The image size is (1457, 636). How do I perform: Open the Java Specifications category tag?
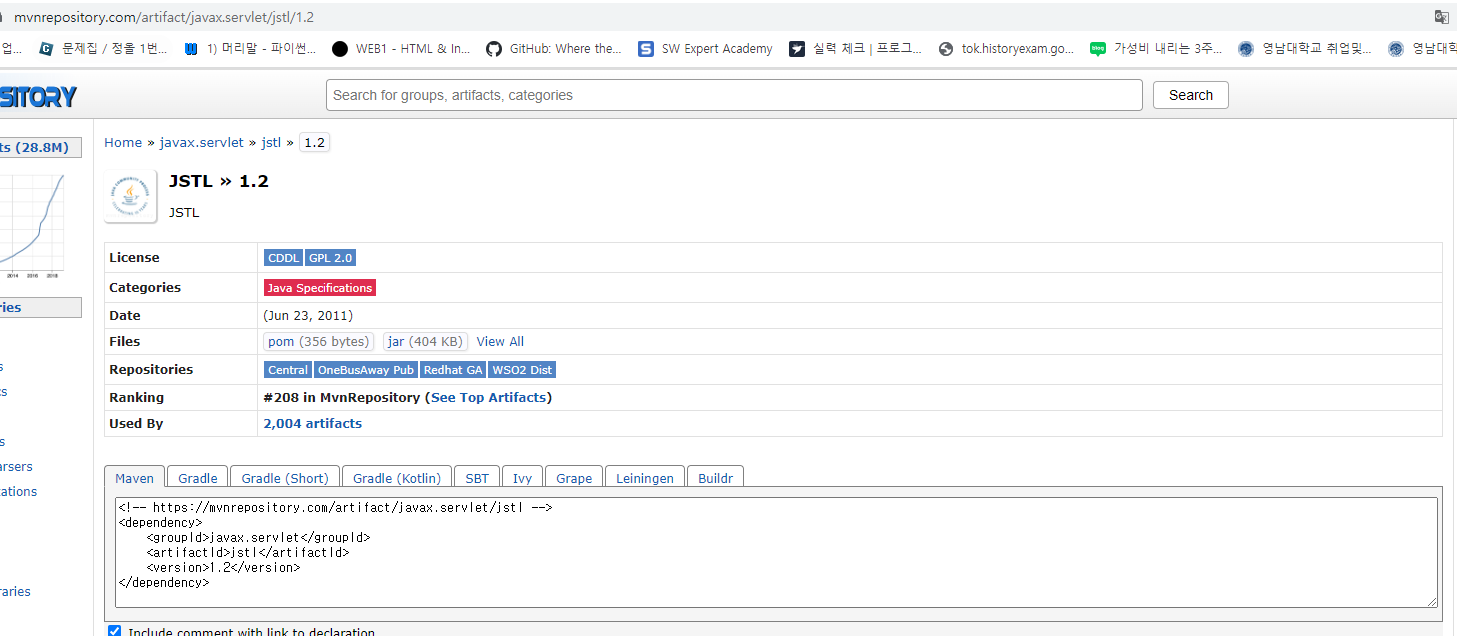click(x=320, y=288)
